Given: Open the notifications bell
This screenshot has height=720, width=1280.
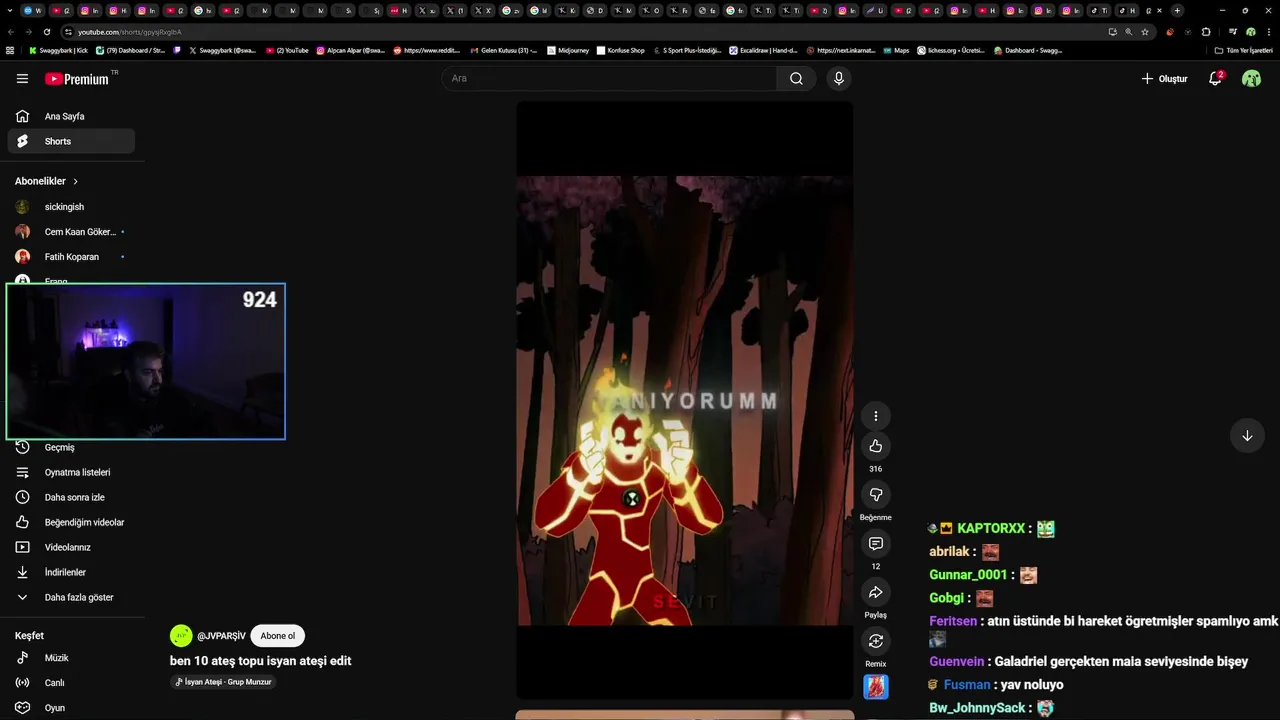Looking at the screenshot, I should pyautogui.click(x=1215, y=79).
